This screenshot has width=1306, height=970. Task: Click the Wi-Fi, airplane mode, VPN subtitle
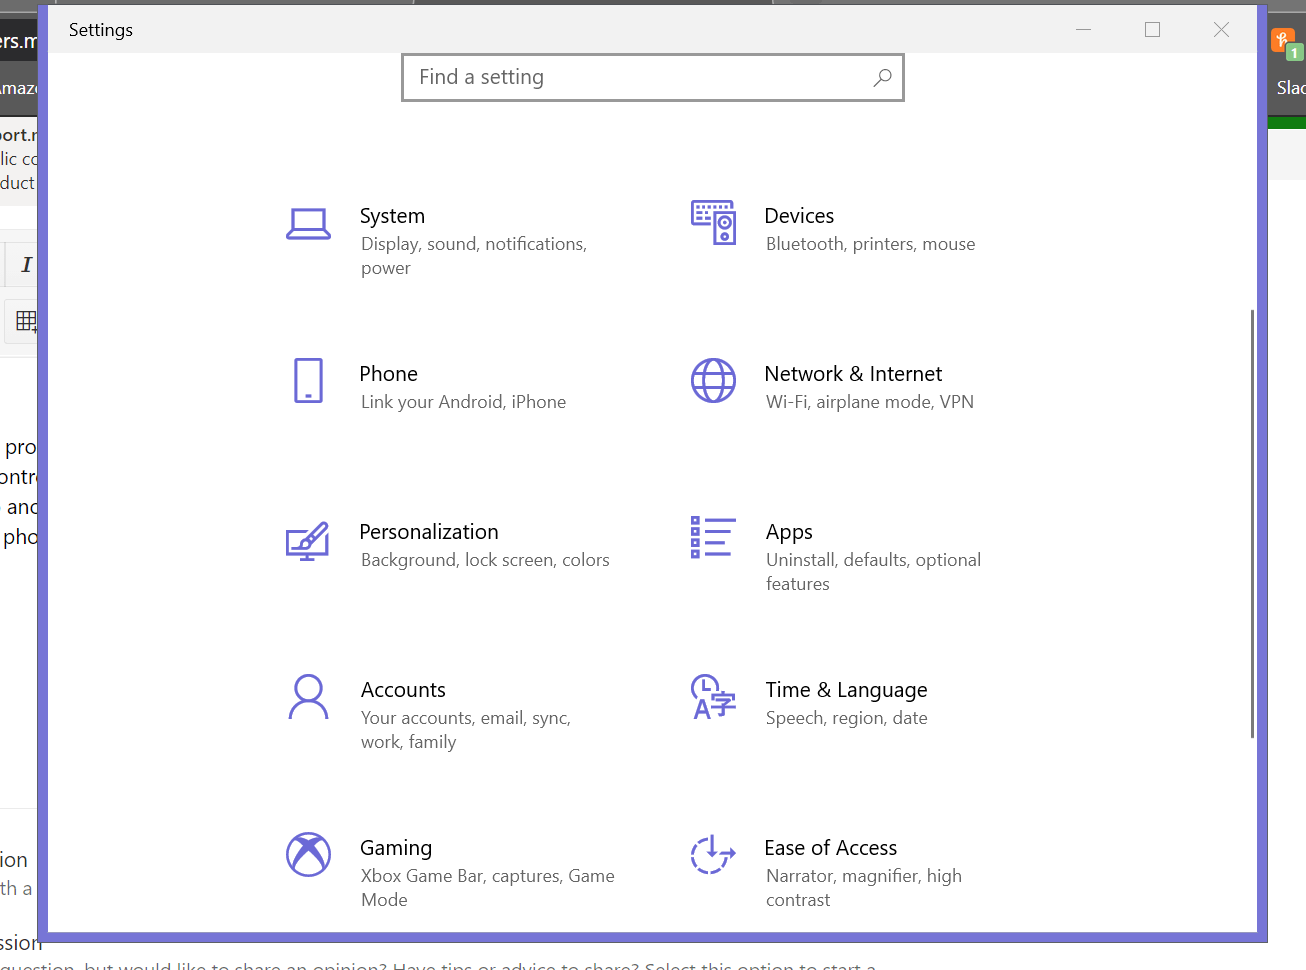tap(869, 401)
